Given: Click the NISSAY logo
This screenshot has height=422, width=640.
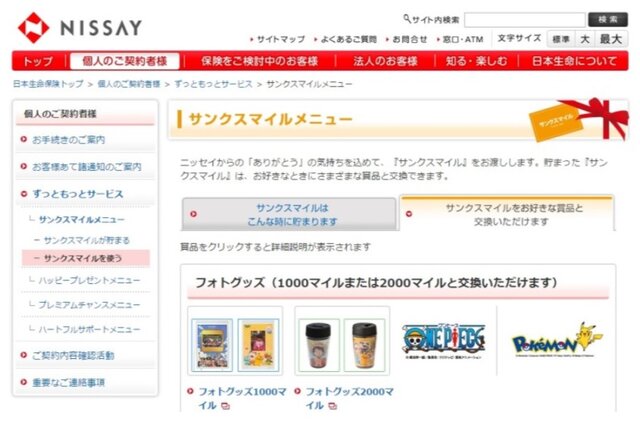Looking at the screenshot, I should pos(80,28).
